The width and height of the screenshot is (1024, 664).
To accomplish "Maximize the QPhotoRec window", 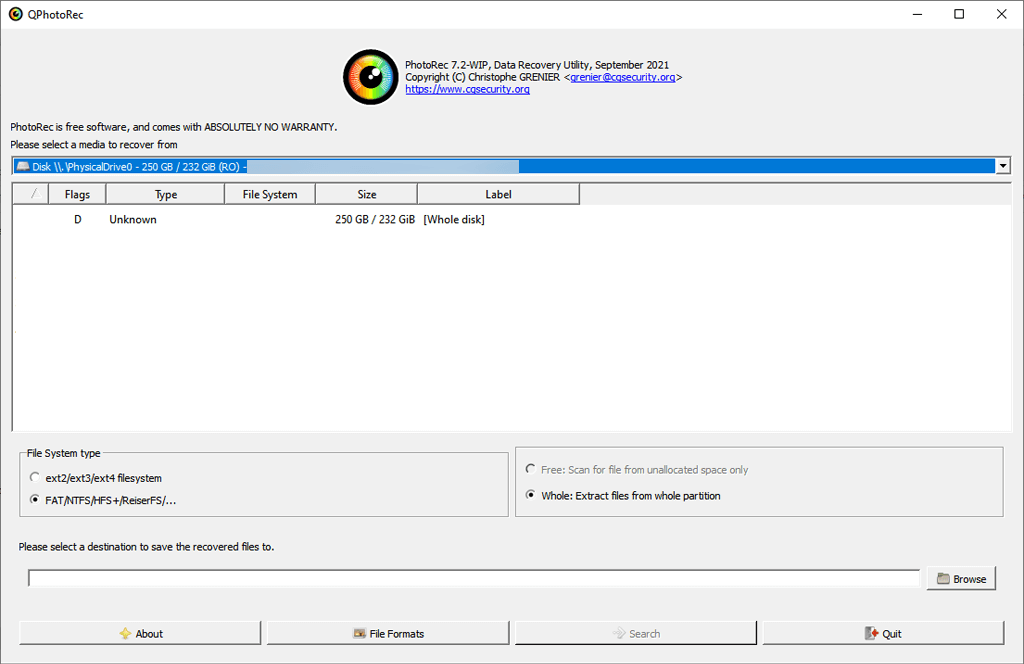I will point(959,14).
